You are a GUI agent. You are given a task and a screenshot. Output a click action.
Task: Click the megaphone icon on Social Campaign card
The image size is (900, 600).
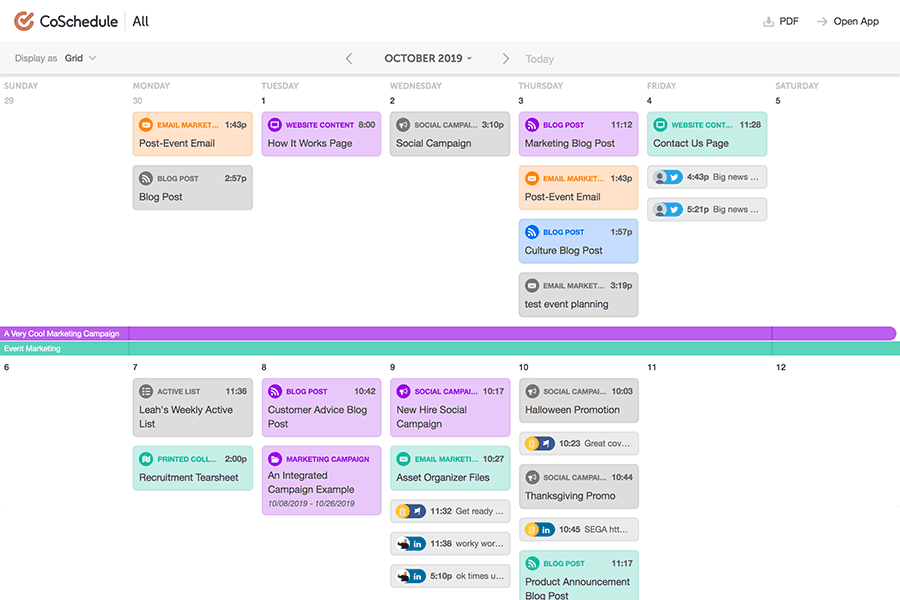403,125
